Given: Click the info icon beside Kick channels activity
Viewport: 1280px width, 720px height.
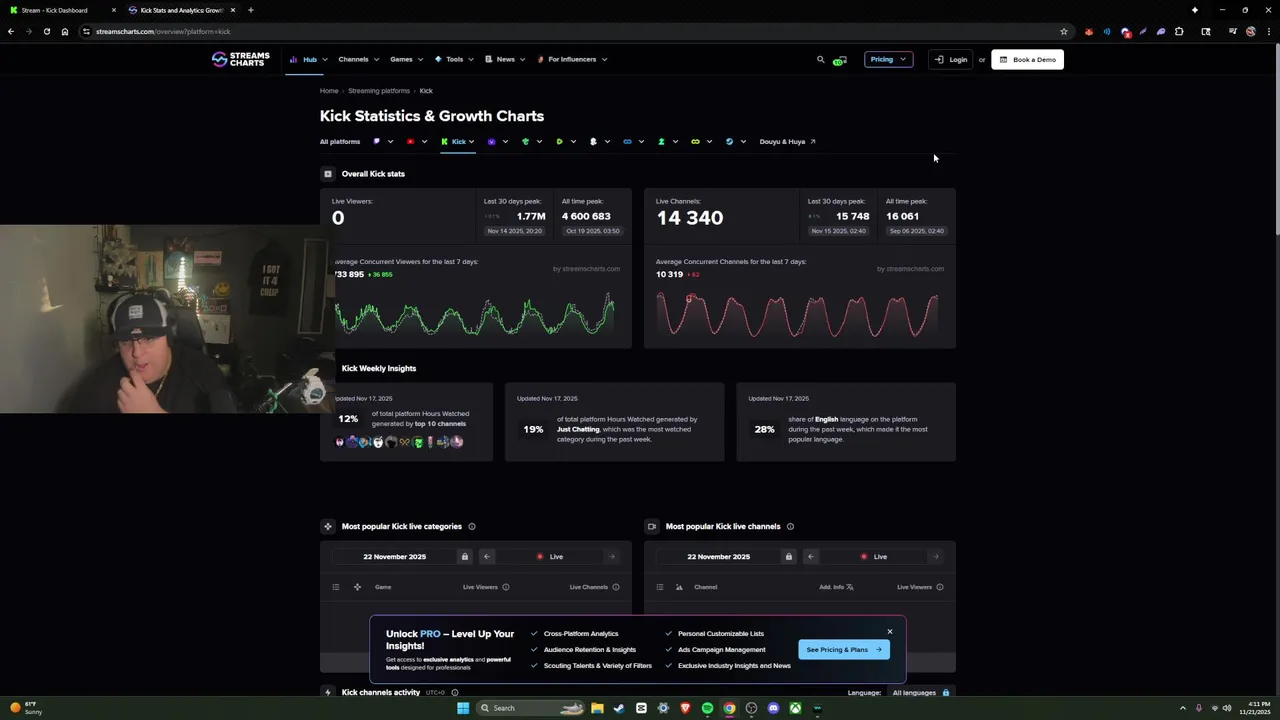Looking at the screenshot, I should pyautogui.click(x=455, y=692).
